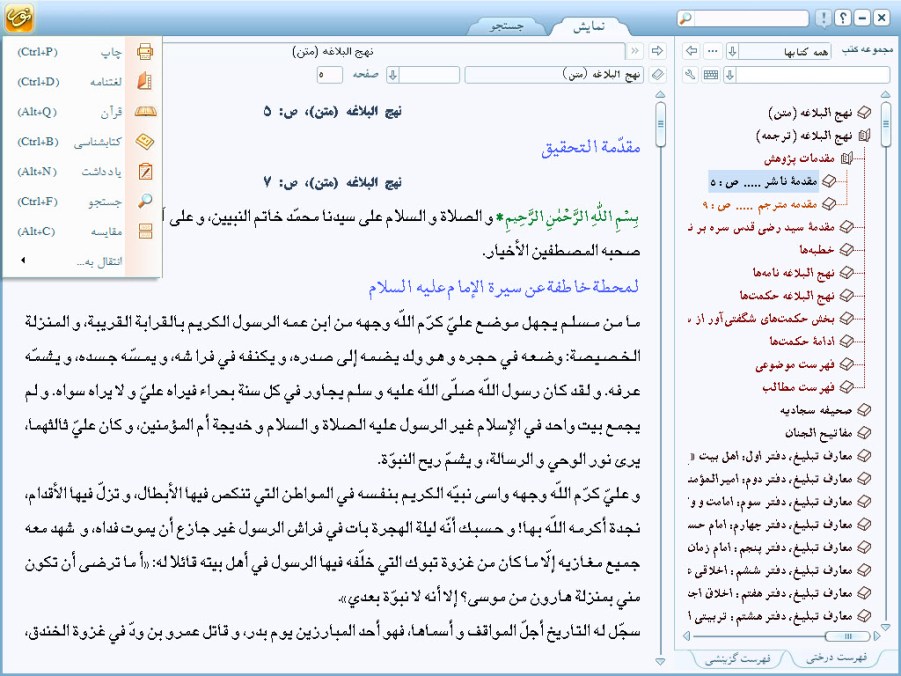Open the book filter dropdown arrow
The height and width of the screenshot is (676, 901).
click(x=730, y=75)
